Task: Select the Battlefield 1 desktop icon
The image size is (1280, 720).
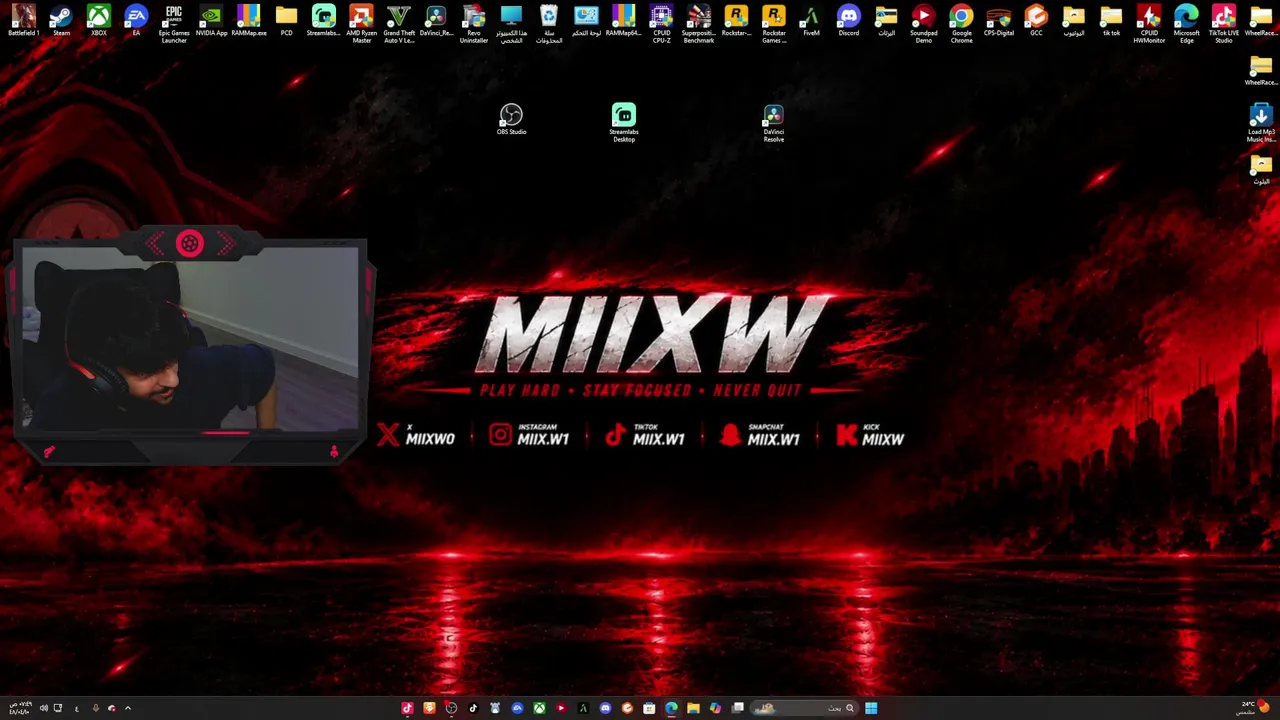Action: click(x=24, y=21)
